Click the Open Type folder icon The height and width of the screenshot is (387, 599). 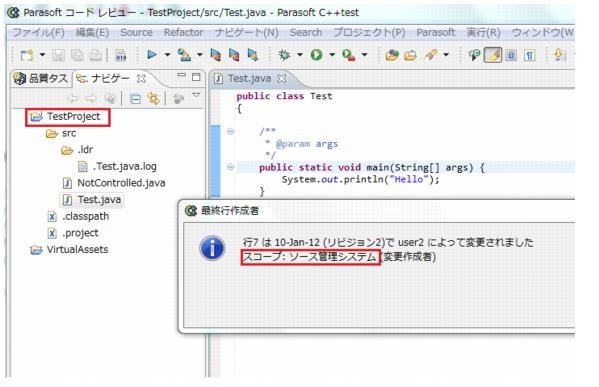pos(392,55)
